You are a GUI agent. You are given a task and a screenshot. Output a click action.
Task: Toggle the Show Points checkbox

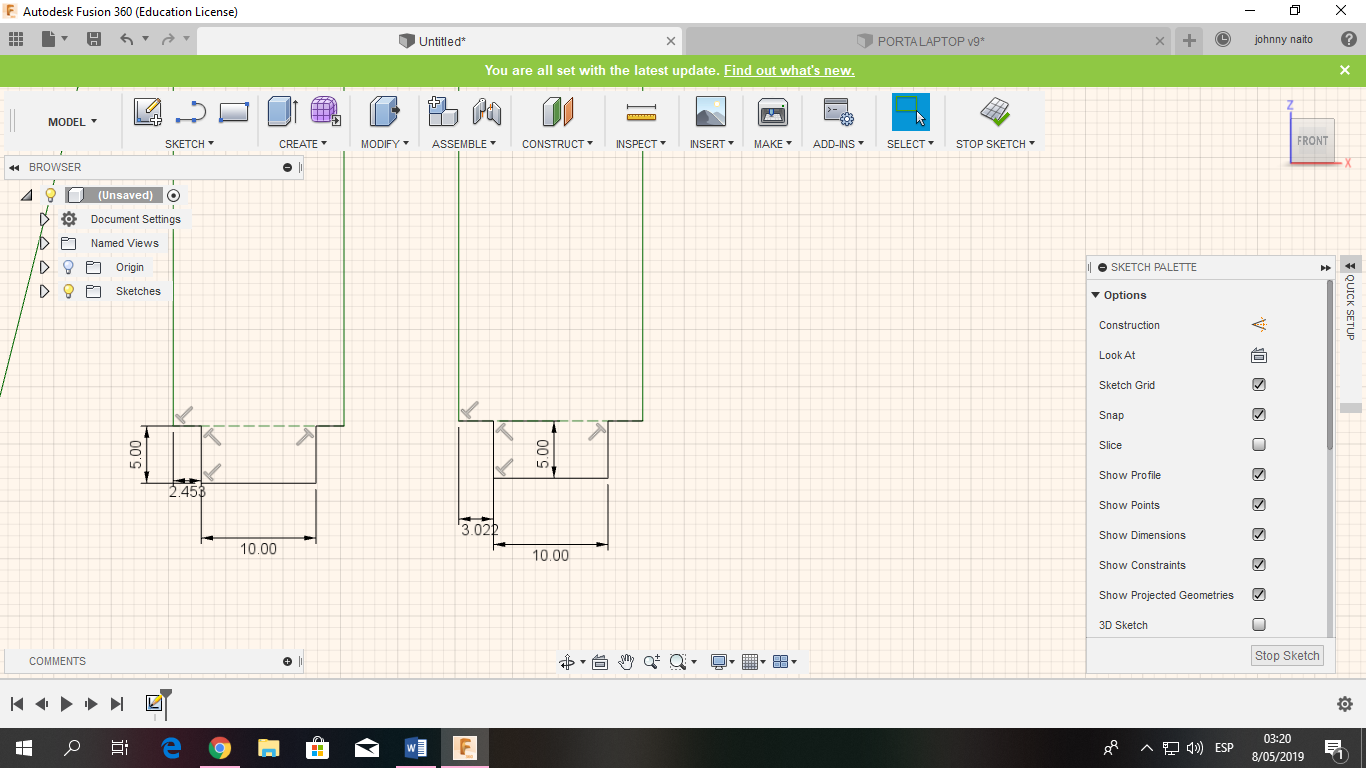(1259, 505)
